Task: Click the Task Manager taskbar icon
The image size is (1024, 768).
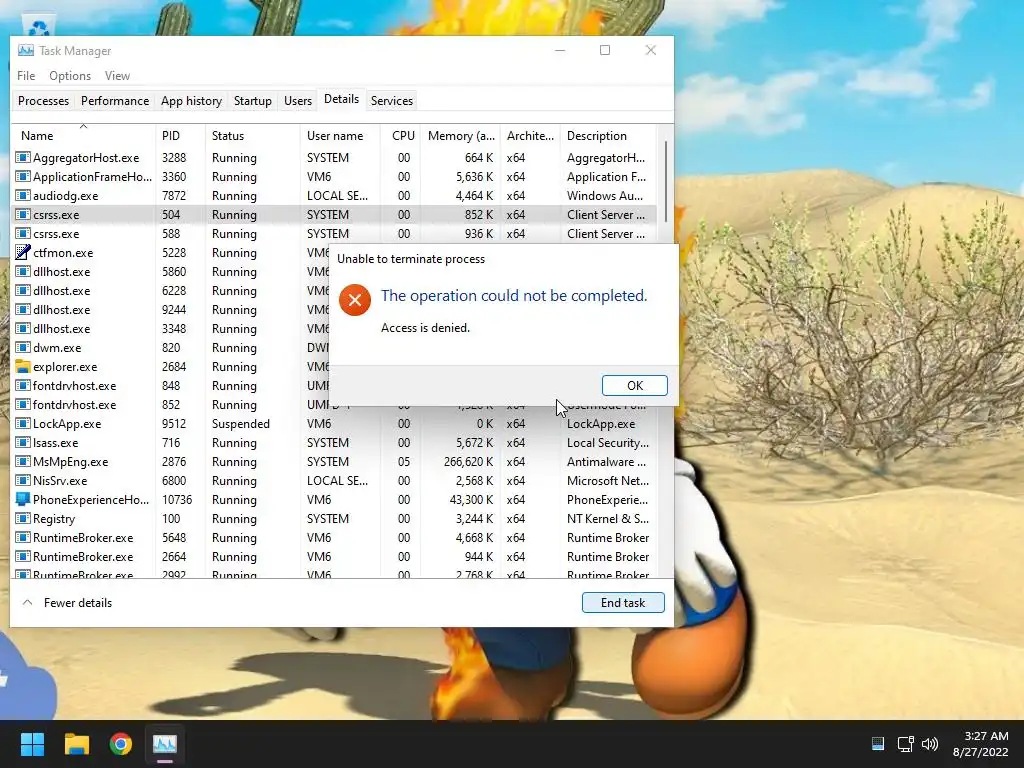Action: click(165, 744)
